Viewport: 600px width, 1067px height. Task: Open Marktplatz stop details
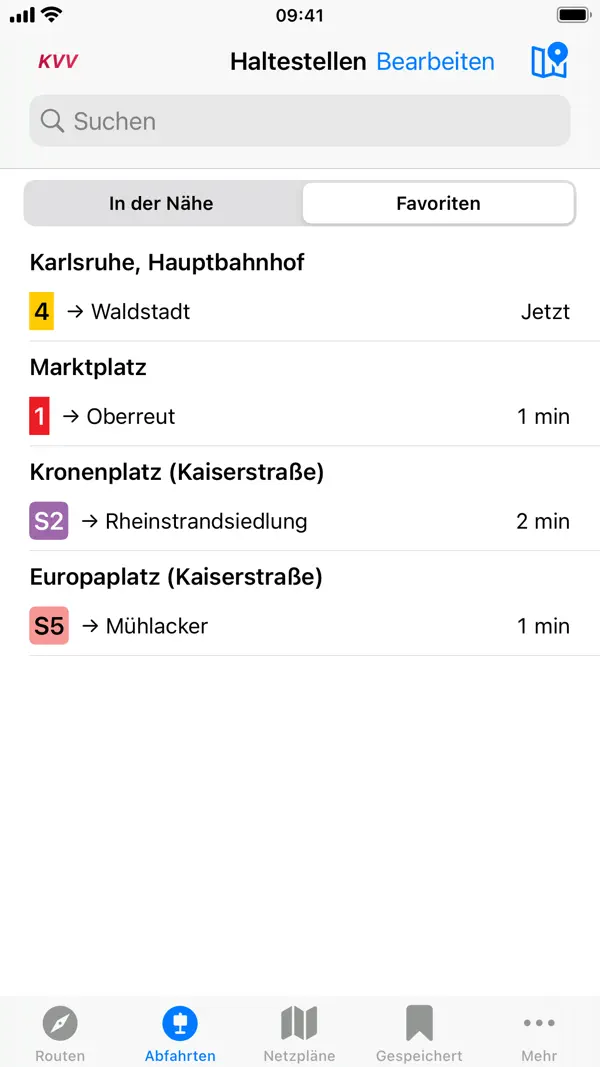point(88,367)
